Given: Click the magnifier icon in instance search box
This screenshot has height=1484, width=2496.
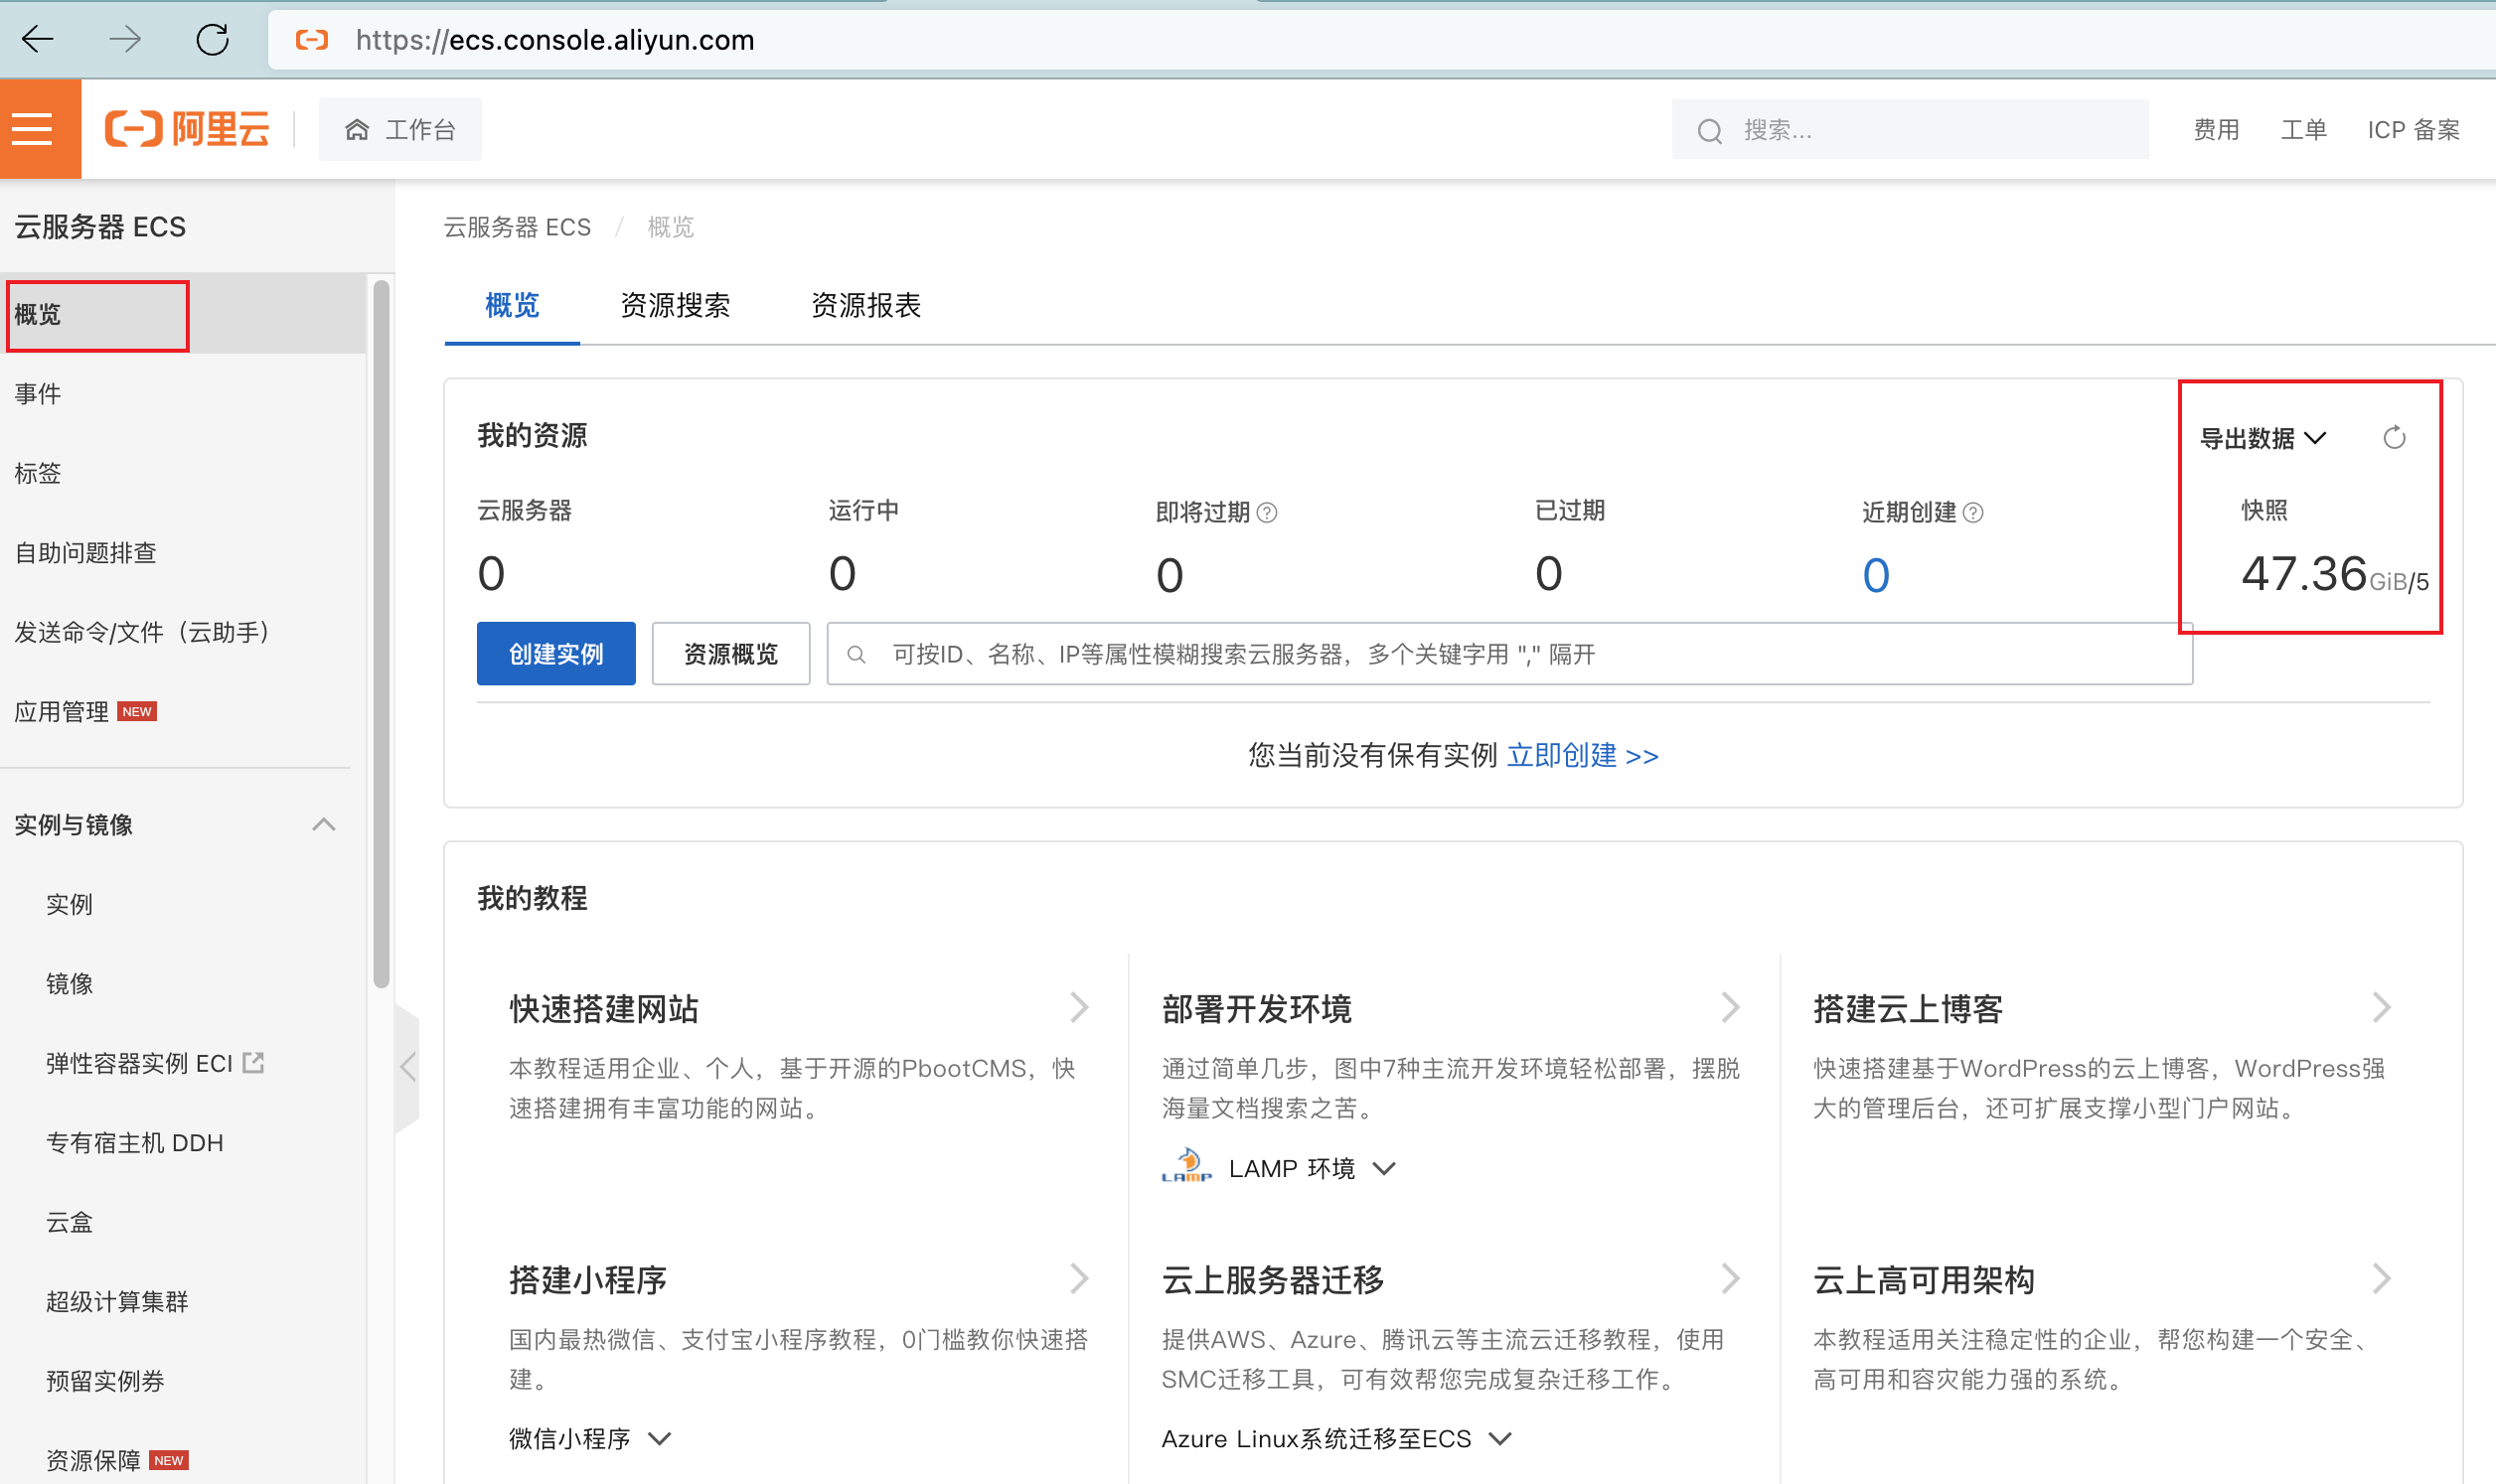Looking at the screenshot, I should click(856, 654).
